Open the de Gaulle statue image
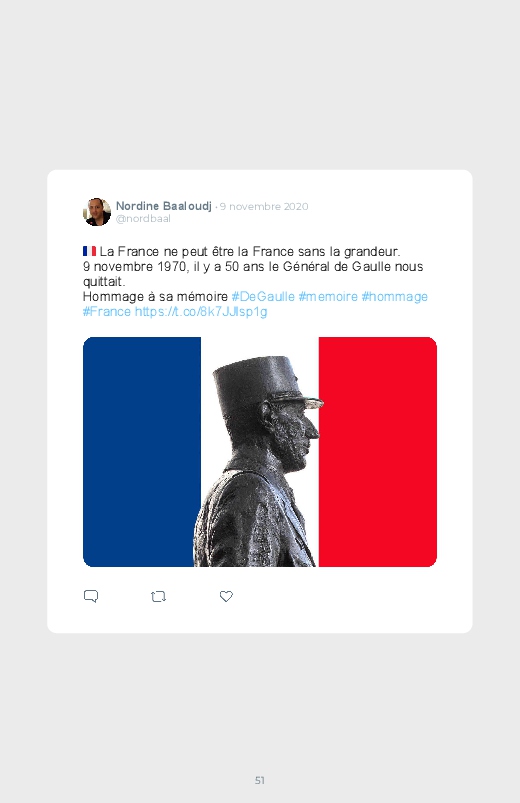The image size is (520, 803). pyautogui.click(x=260, y=452)
